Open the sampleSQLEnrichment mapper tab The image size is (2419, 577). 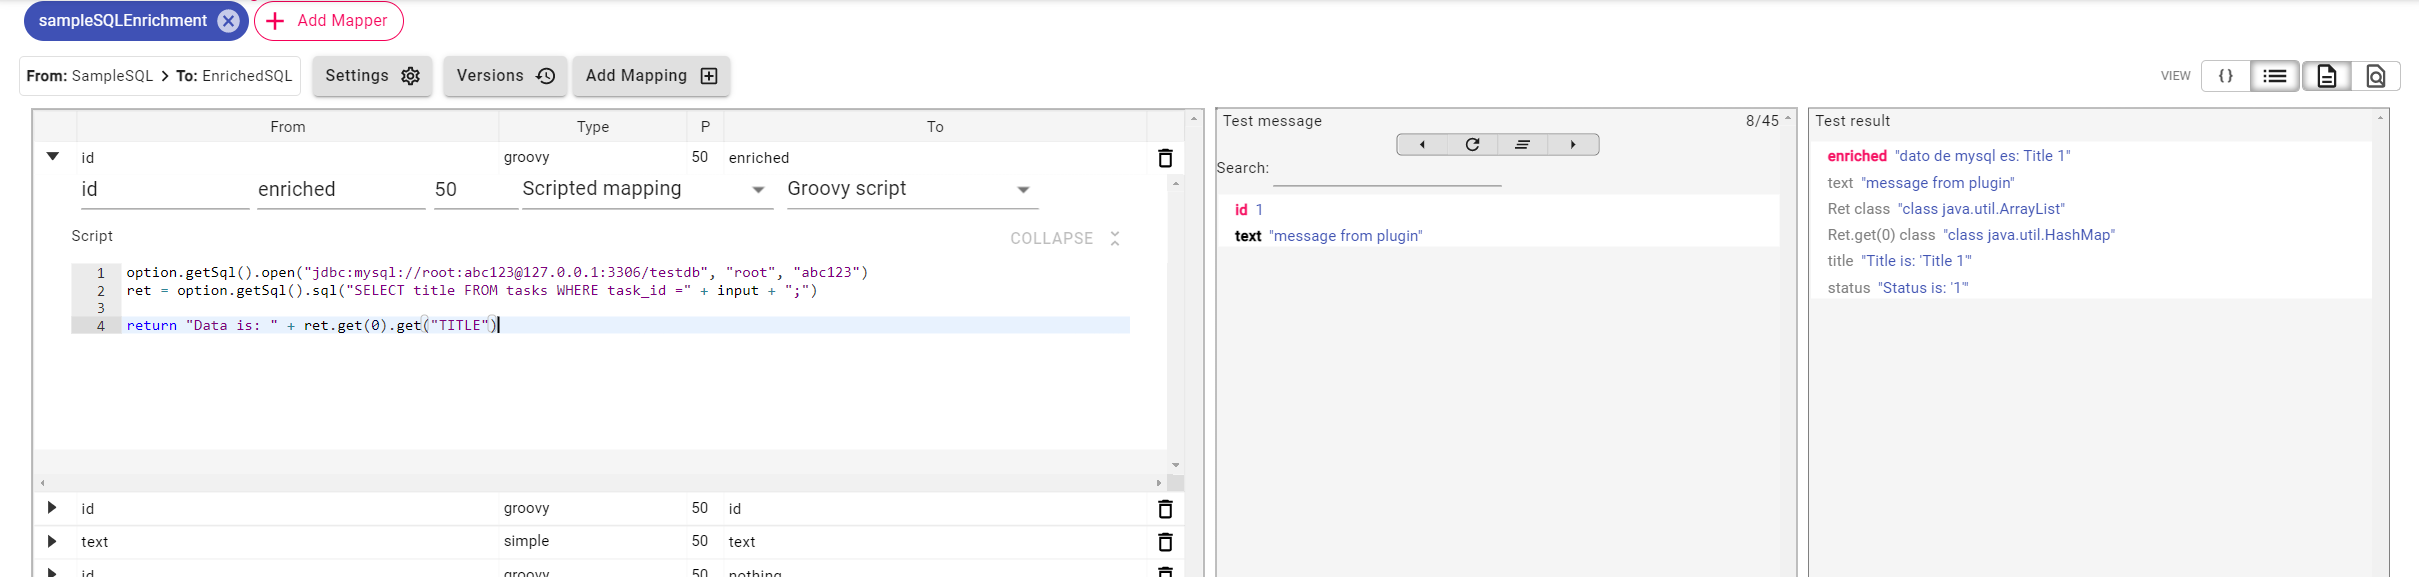(122, 21)
